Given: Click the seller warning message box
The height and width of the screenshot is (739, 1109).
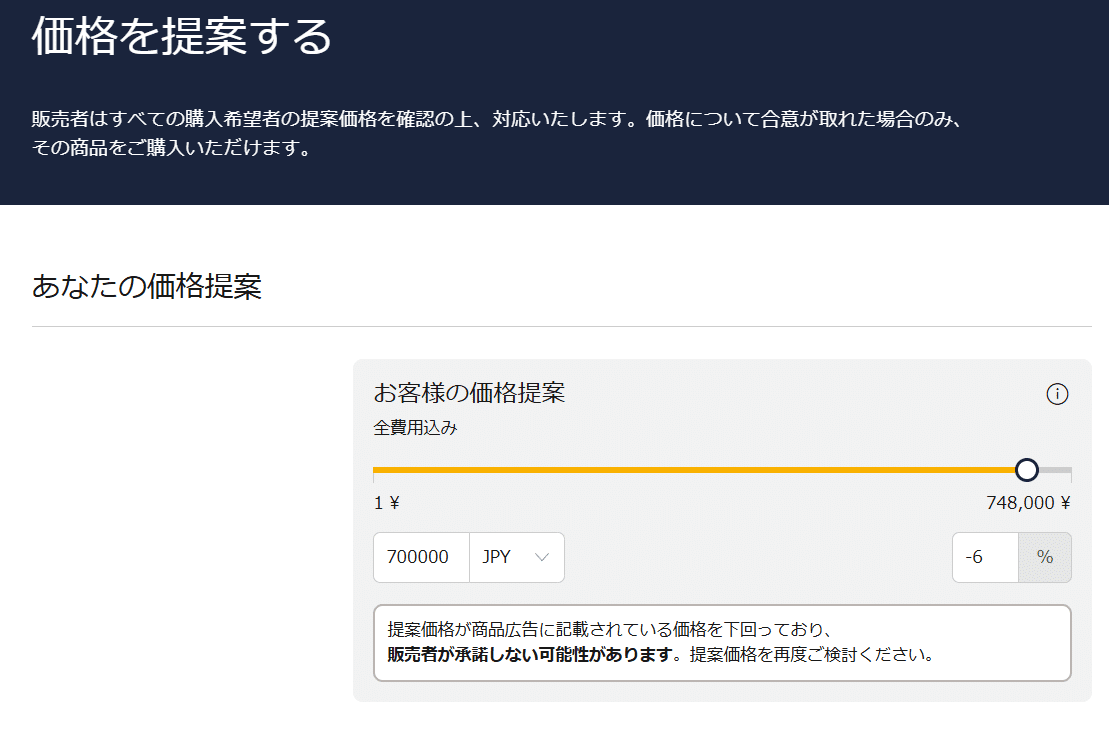Looking at the screenshot, I should 723,643.
